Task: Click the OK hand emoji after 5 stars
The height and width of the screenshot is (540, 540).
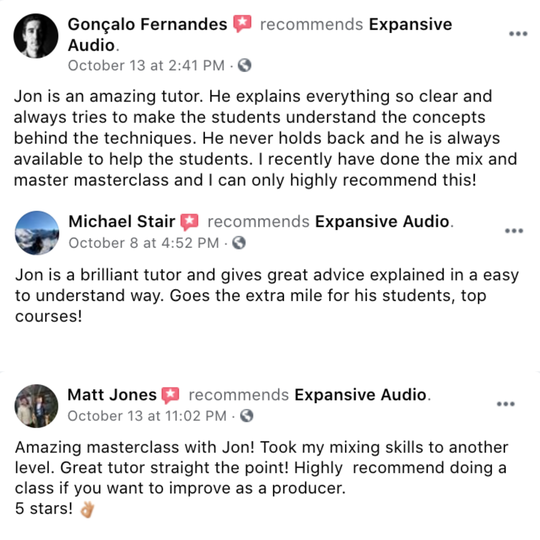Action: point(87,509)
